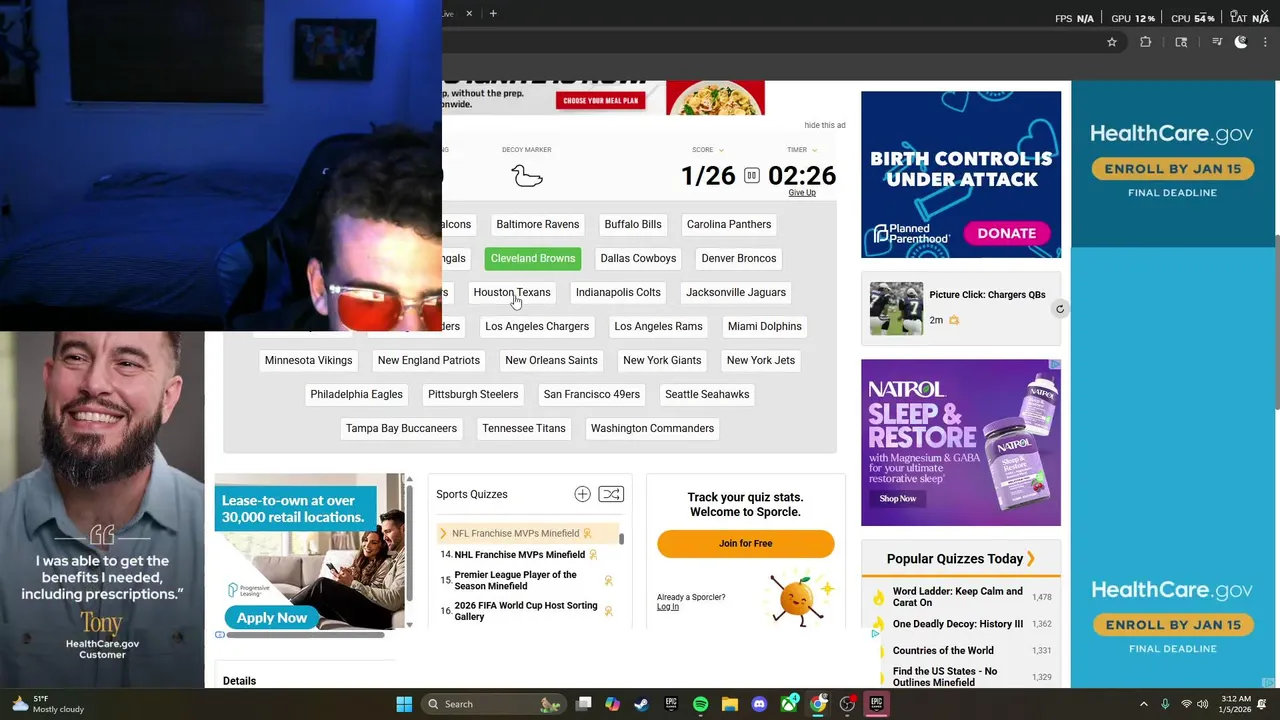Viewport: 1280px width, 720px height.
Task: Open the side panel icon in Chrome toolbar
Action: 1181,42
